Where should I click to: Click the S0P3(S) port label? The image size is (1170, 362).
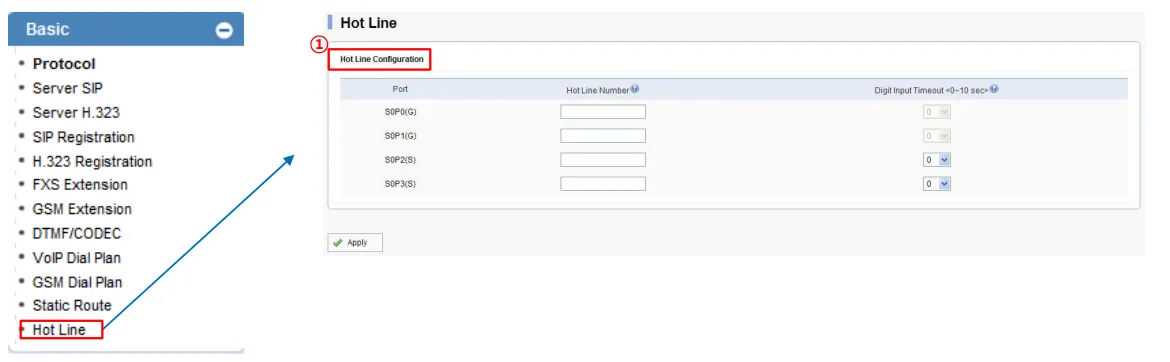point(401,184)
